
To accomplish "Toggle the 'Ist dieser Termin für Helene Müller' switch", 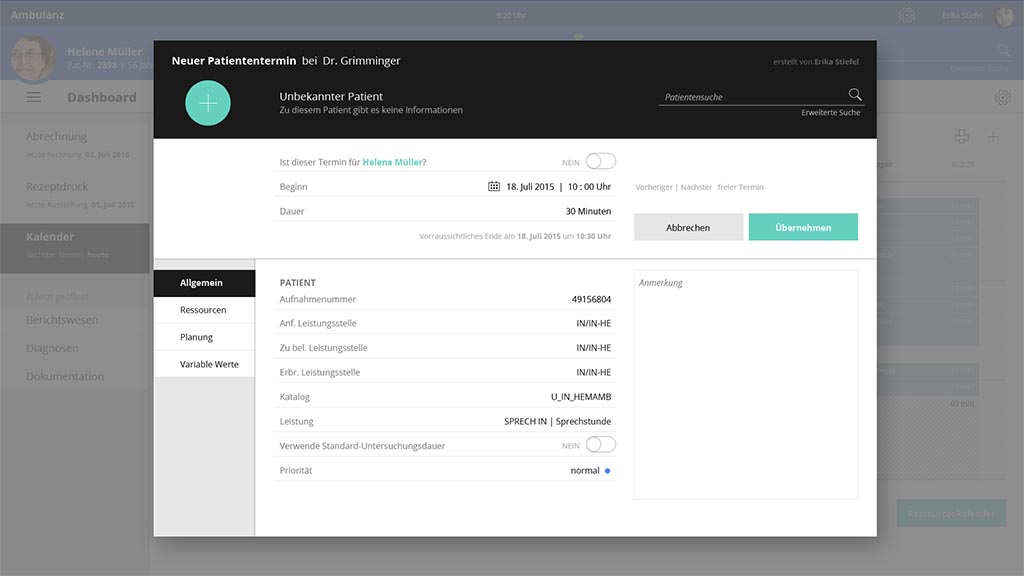I will coord(600,161).
